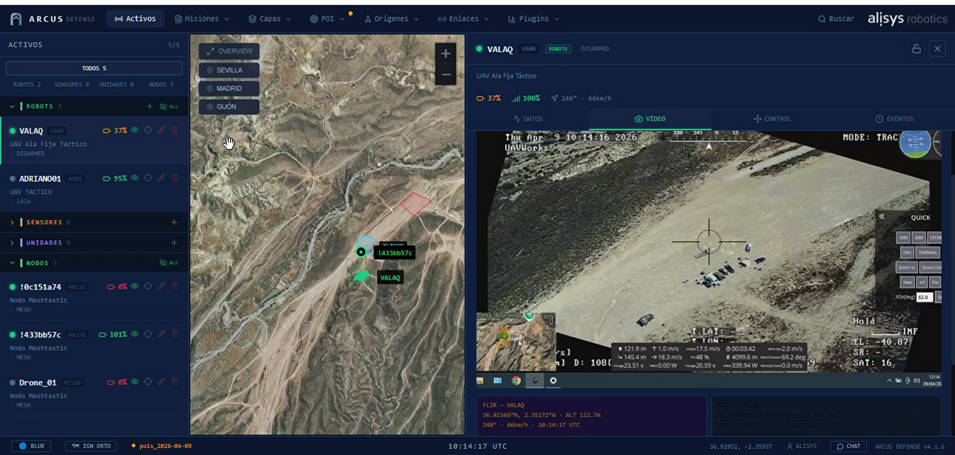Screen dimensions: 955x455
Task: Filter assets by ROBOTS 2
Action: click(x=27, y=85)
